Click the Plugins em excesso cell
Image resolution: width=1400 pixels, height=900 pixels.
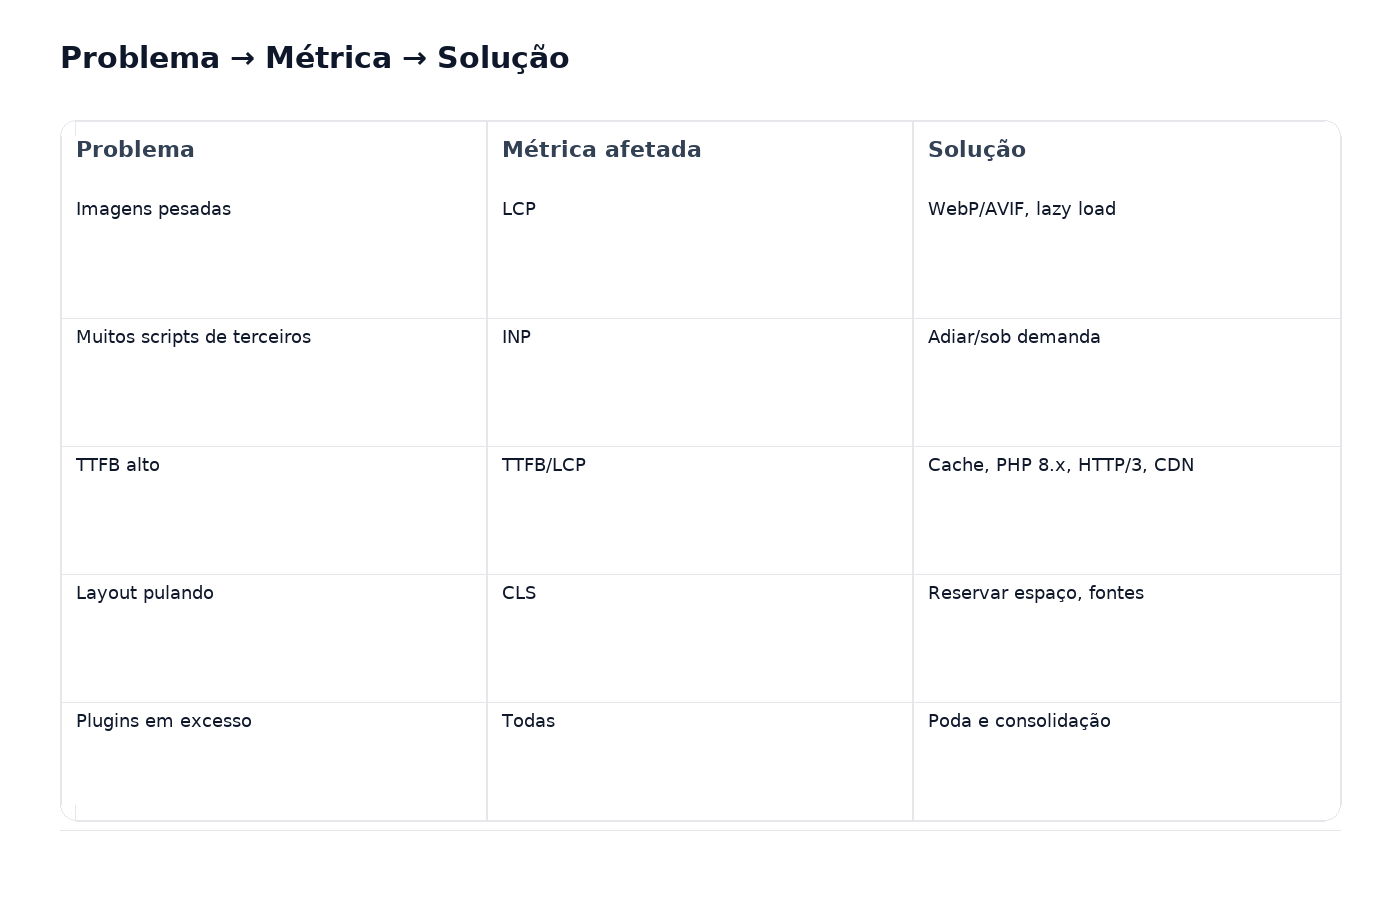point(164,721)
